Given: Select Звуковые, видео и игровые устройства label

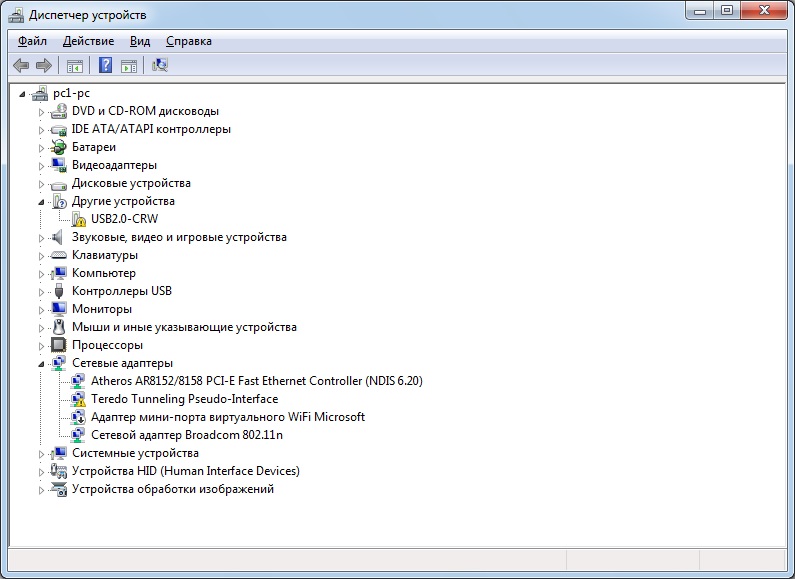Looking at the screenshot, I should pos(179,237).
